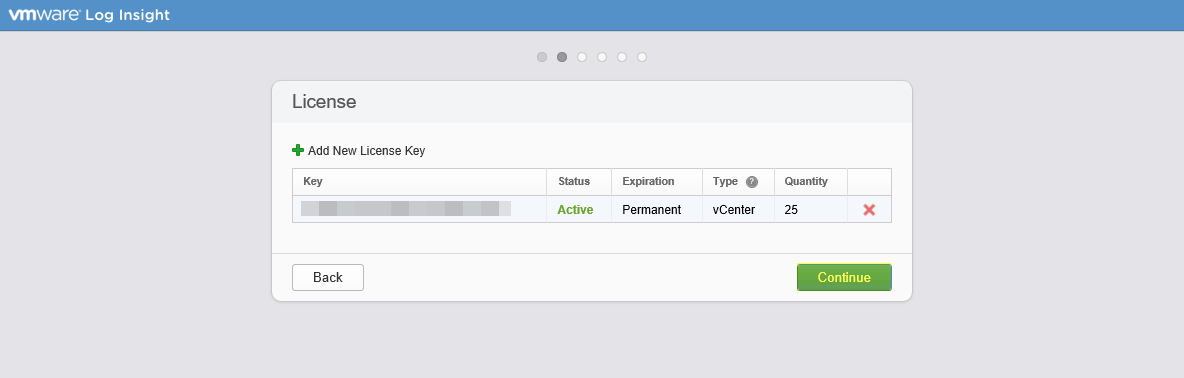Jump to first wizard step dot
This screenshot has width=1184, height=378.
(542, 57)
